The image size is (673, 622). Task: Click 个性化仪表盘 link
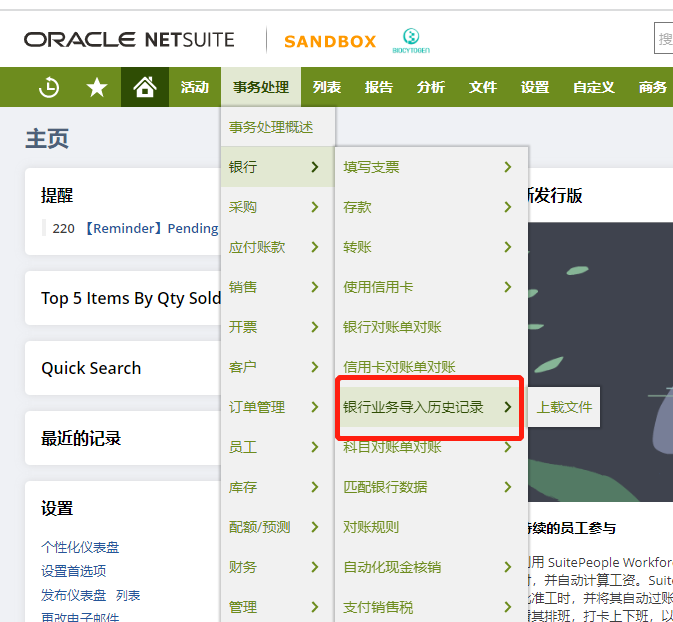80,547
